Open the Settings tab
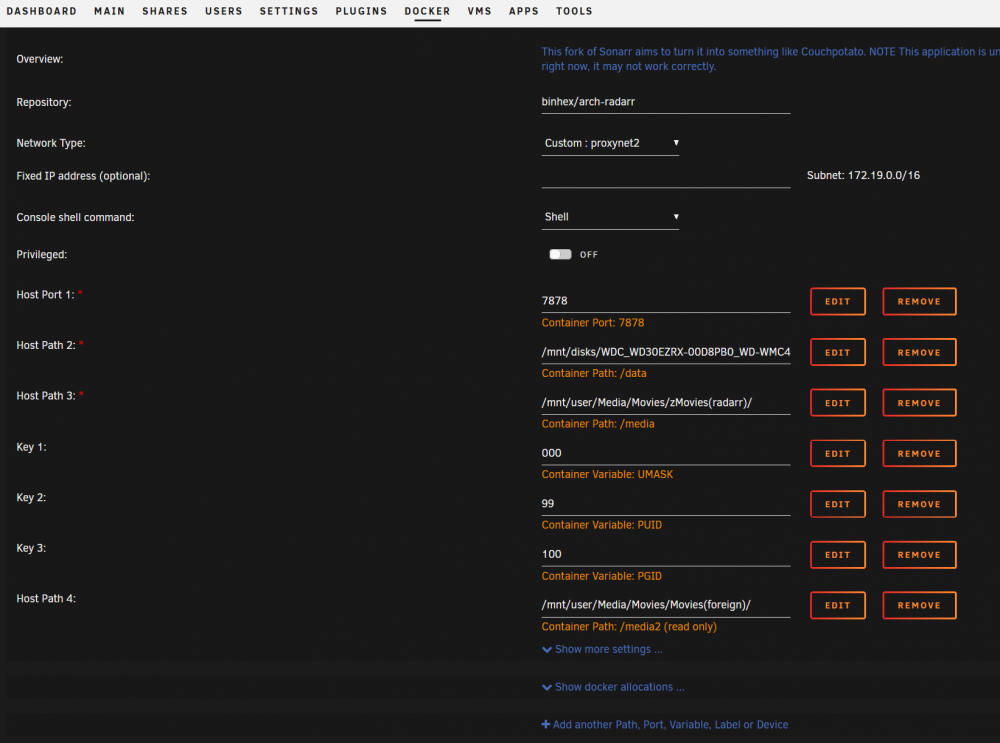This screenshot has width=1000, height=743. (288, 11)
